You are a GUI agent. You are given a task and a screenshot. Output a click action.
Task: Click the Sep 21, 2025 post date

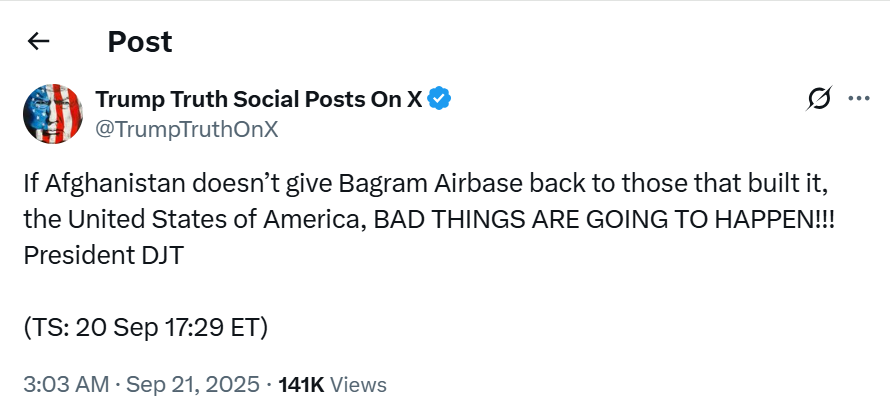pyautogui.click(x=196, y=384)
